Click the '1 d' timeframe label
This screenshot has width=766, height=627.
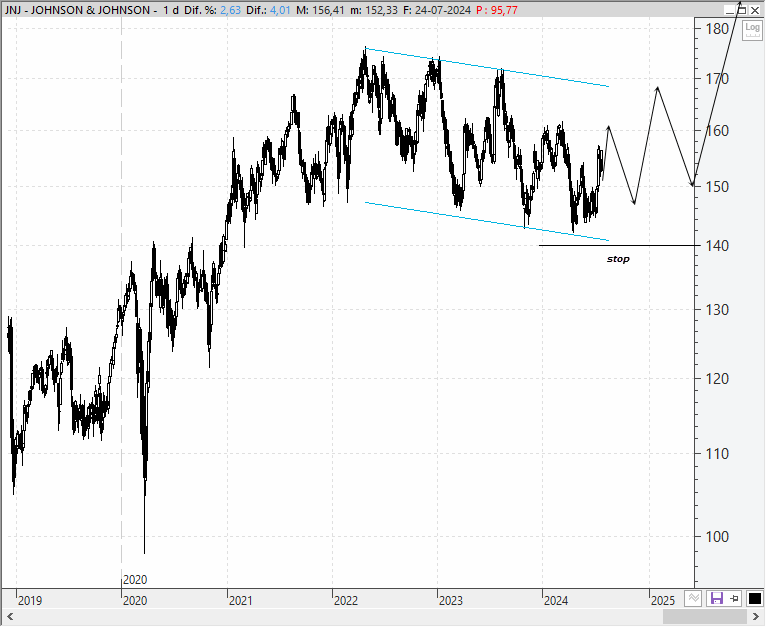pyautogui.click(x=171, y=10)
